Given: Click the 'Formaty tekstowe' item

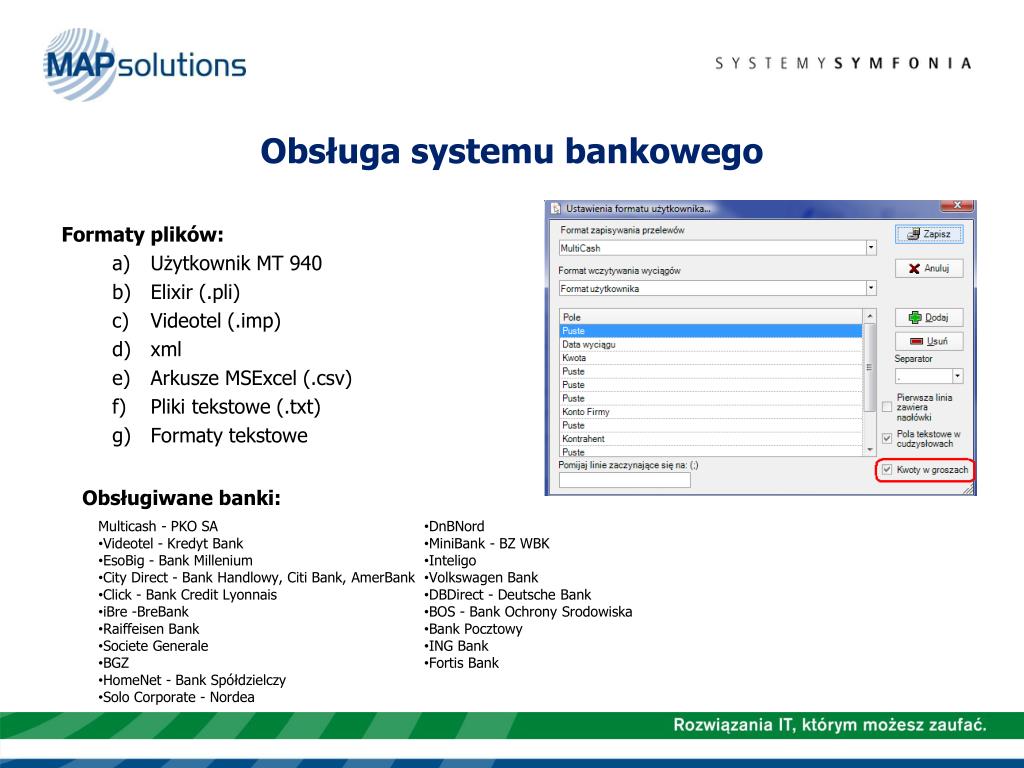Looking at the screenshot, I should point(229,436).
